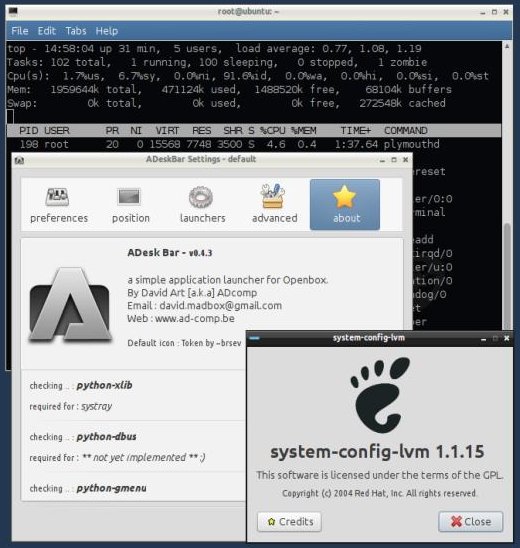Screen dimensions: 520x548
Task: Click 'Default icon : Token by -brsev' text
Action: (x=184, y=343)
